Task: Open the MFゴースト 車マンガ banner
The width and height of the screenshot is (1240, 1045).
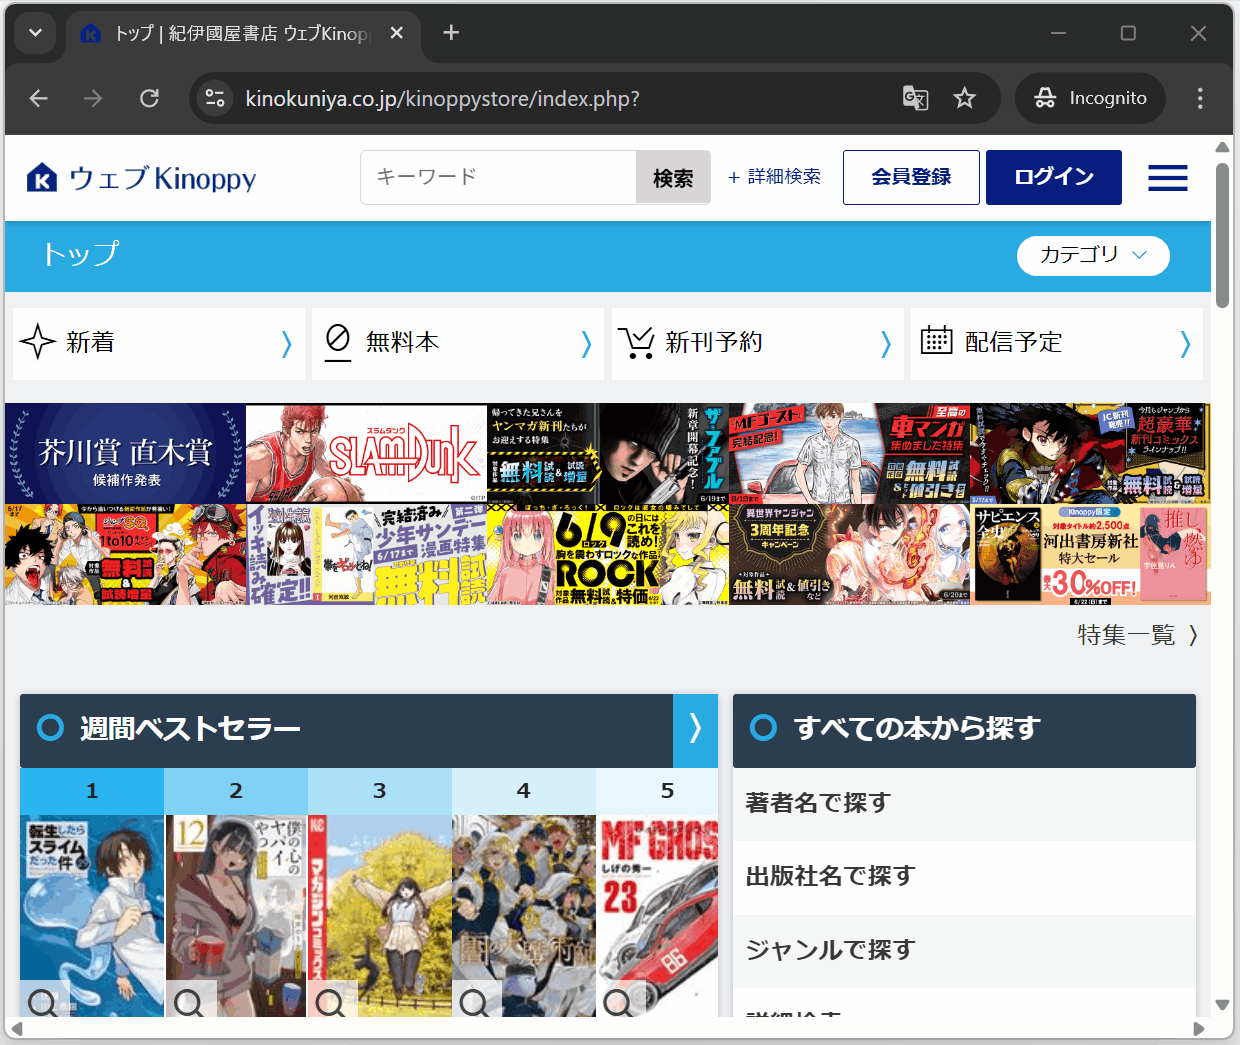Action: pos(849,453)
